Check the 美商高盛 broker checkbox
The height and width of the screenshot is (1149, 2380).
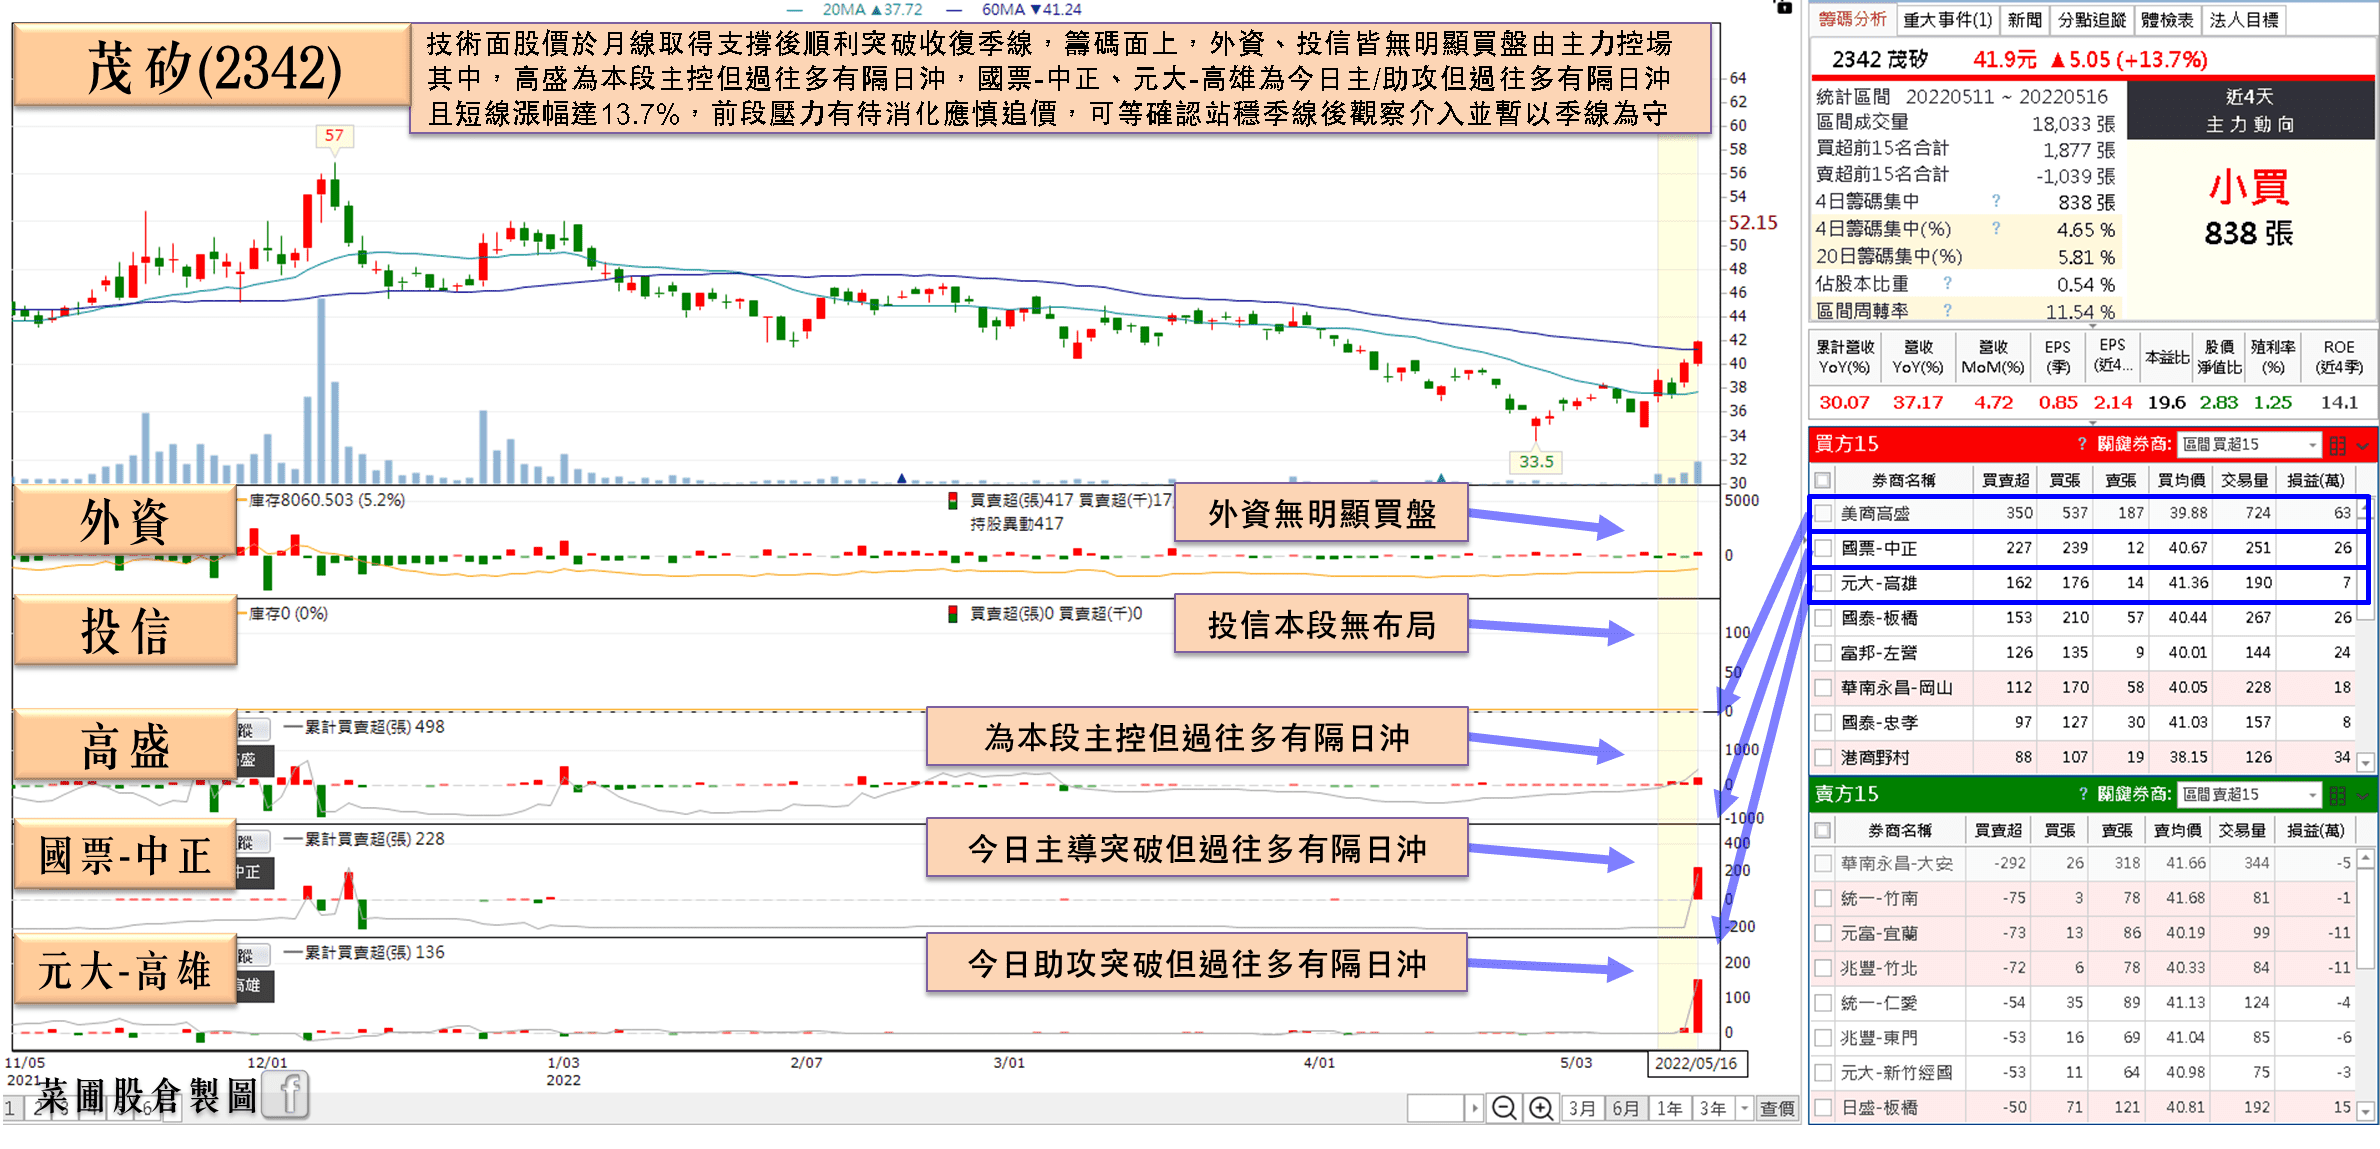(1824, 513)
